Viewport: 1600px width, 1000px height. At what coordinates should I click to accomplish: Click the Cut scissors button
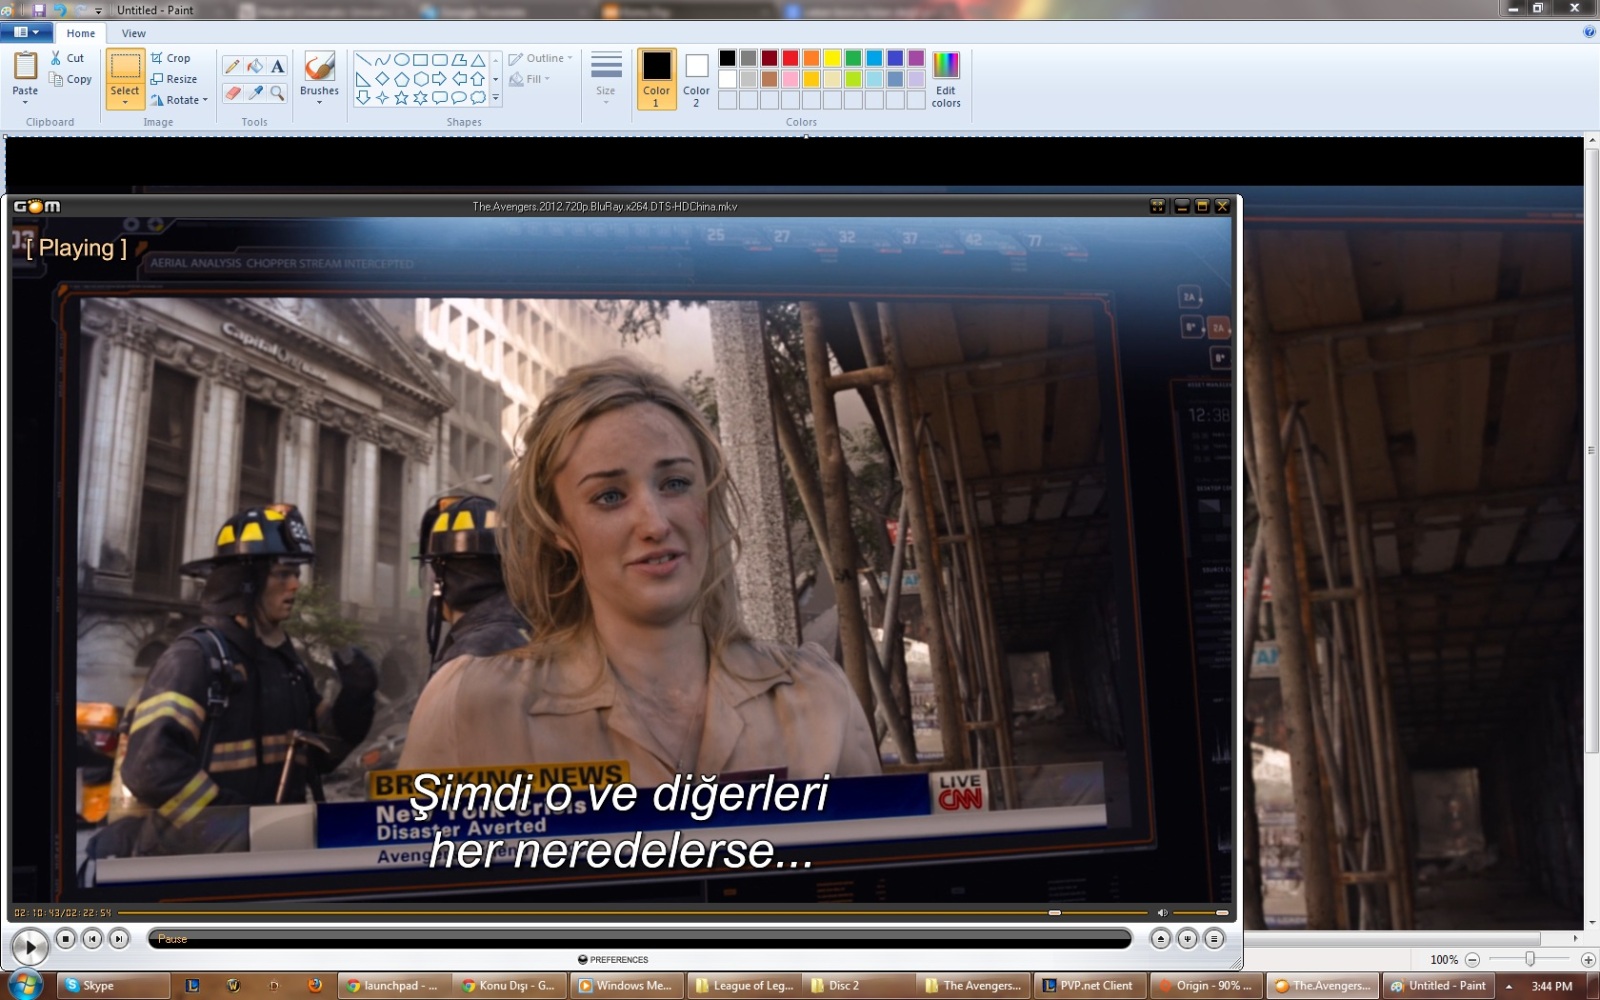click(67, 58)
